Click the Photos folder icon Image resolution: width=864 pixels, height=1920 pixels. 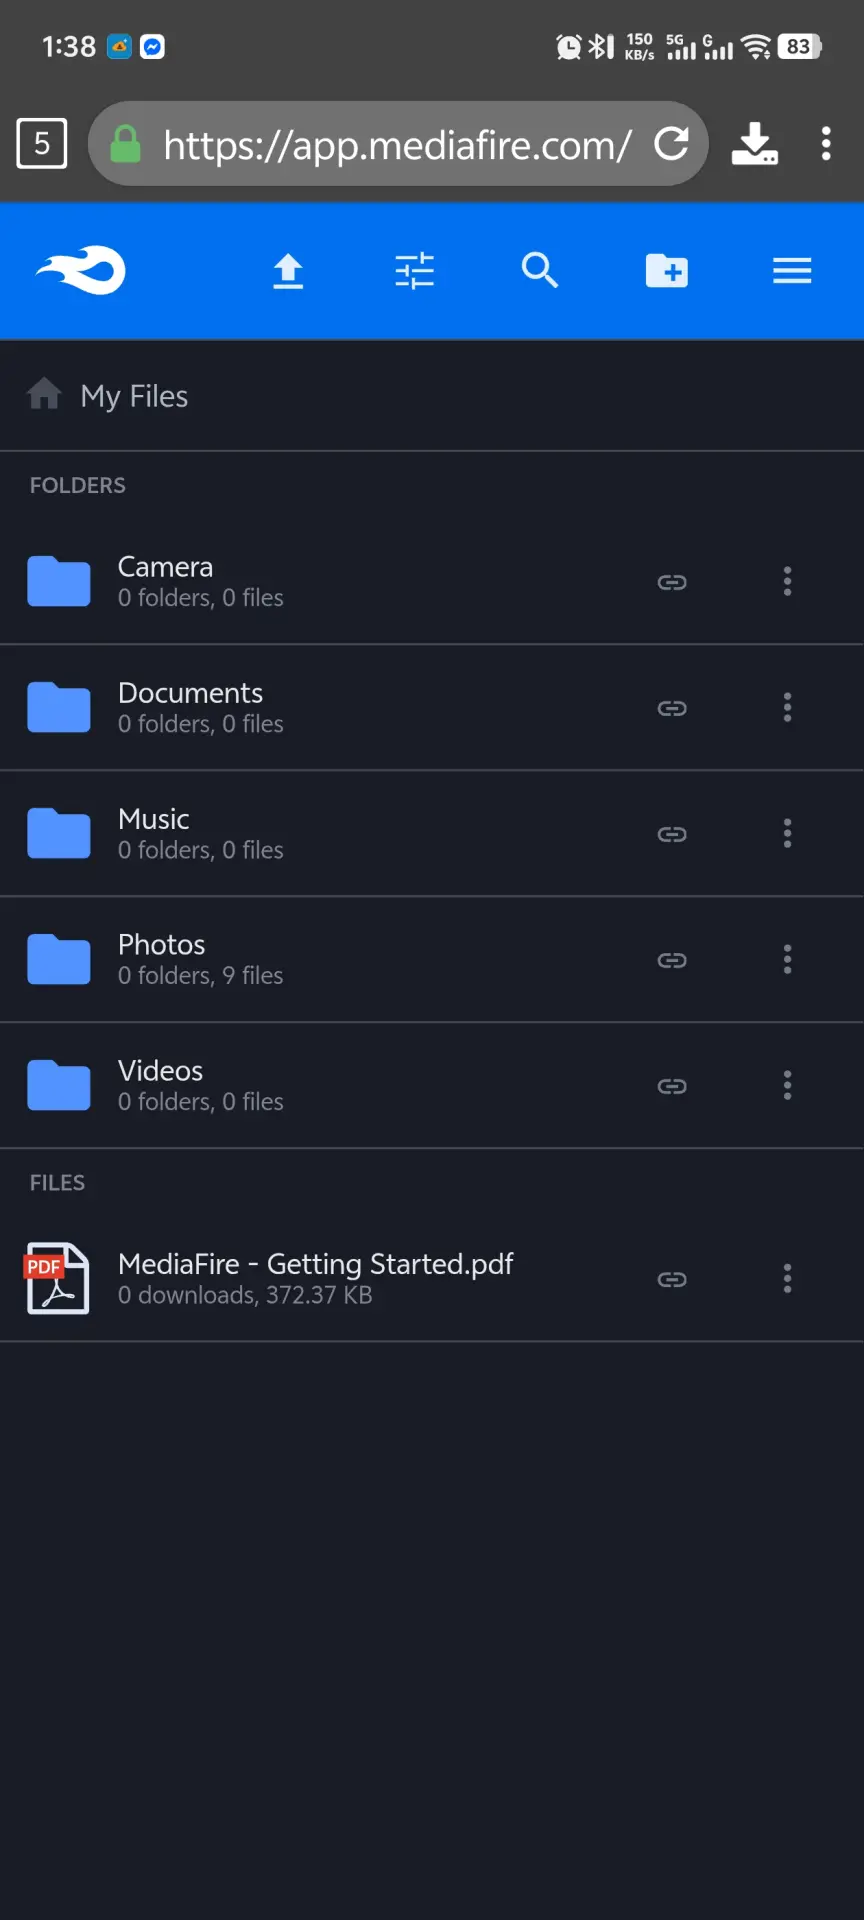[x=59, y=959]
